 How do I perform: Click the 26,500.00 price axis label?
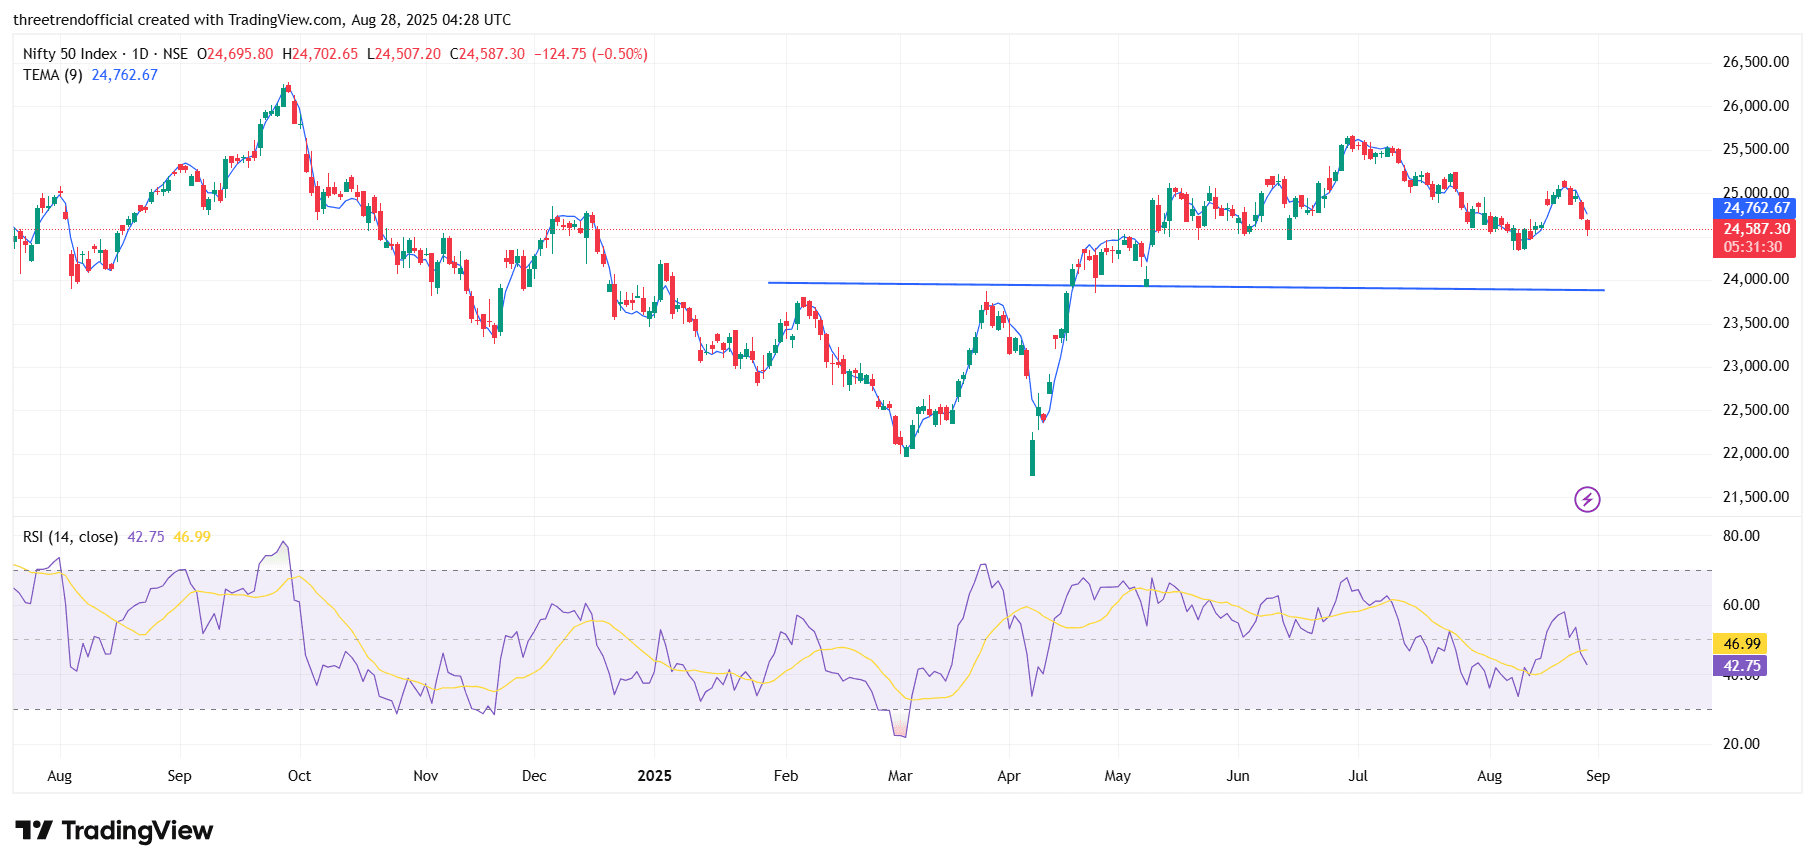(x=1756, y=62)
